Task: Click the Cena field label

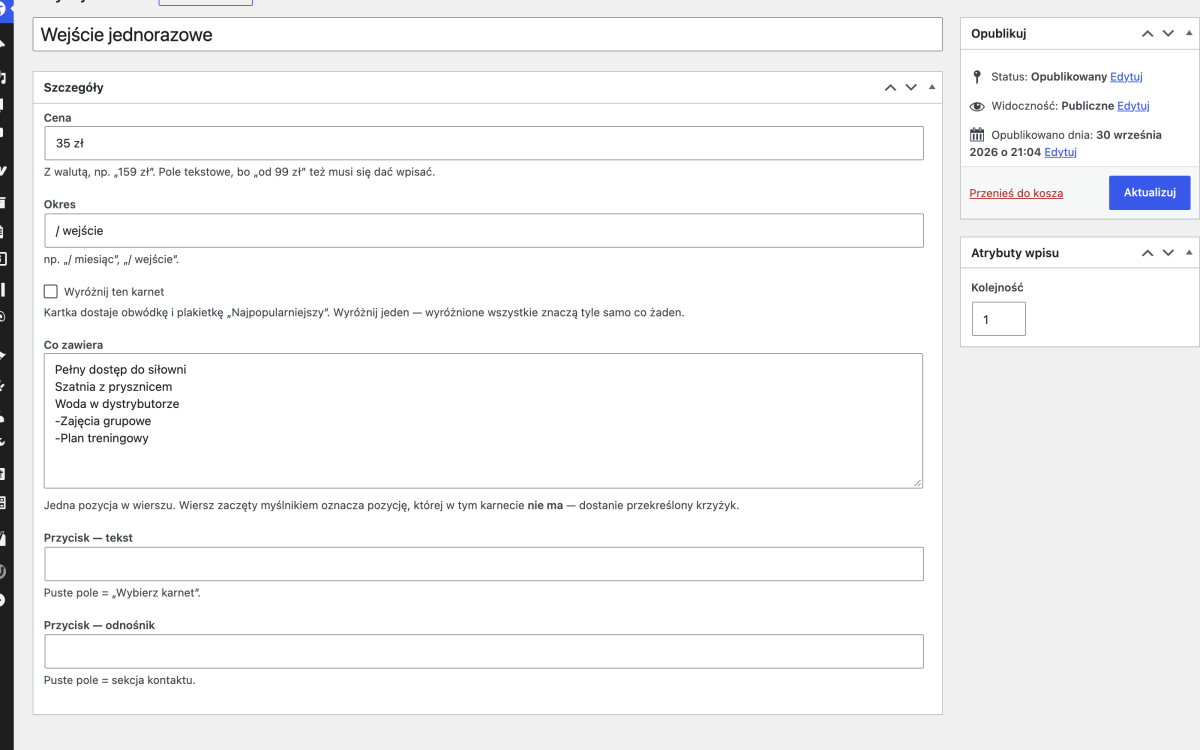Action: point(58,118)
